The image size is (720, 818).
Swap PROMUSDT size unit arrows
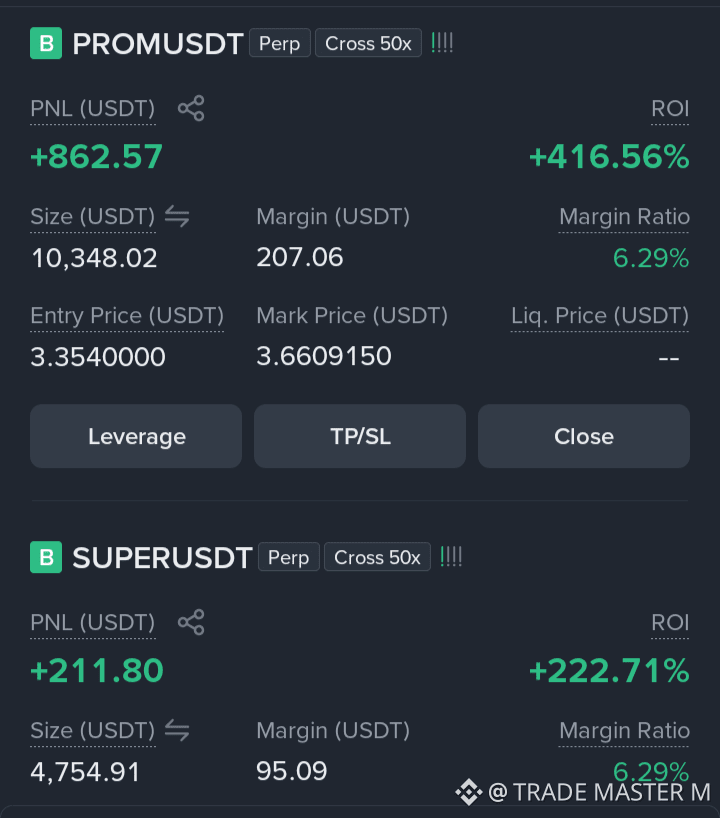coord(177,216)
